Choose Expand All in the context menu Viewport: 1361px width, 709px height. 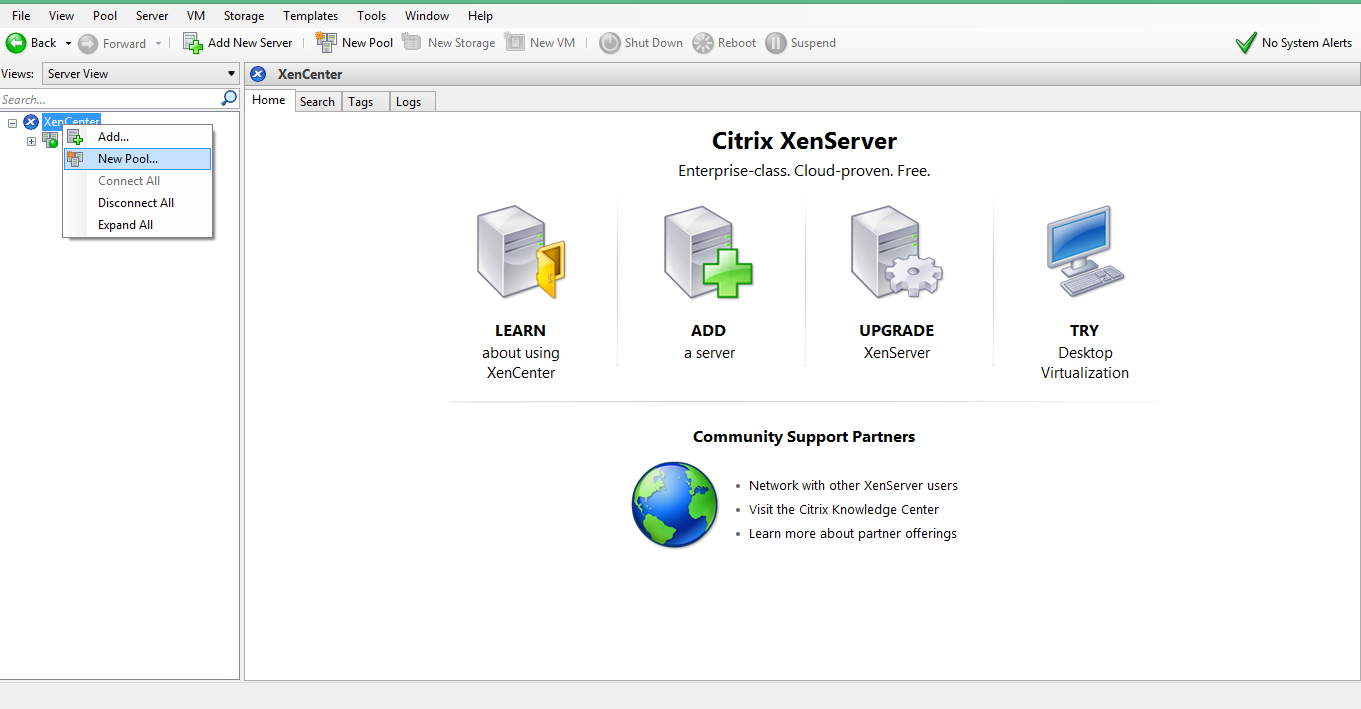pos(138,225)
